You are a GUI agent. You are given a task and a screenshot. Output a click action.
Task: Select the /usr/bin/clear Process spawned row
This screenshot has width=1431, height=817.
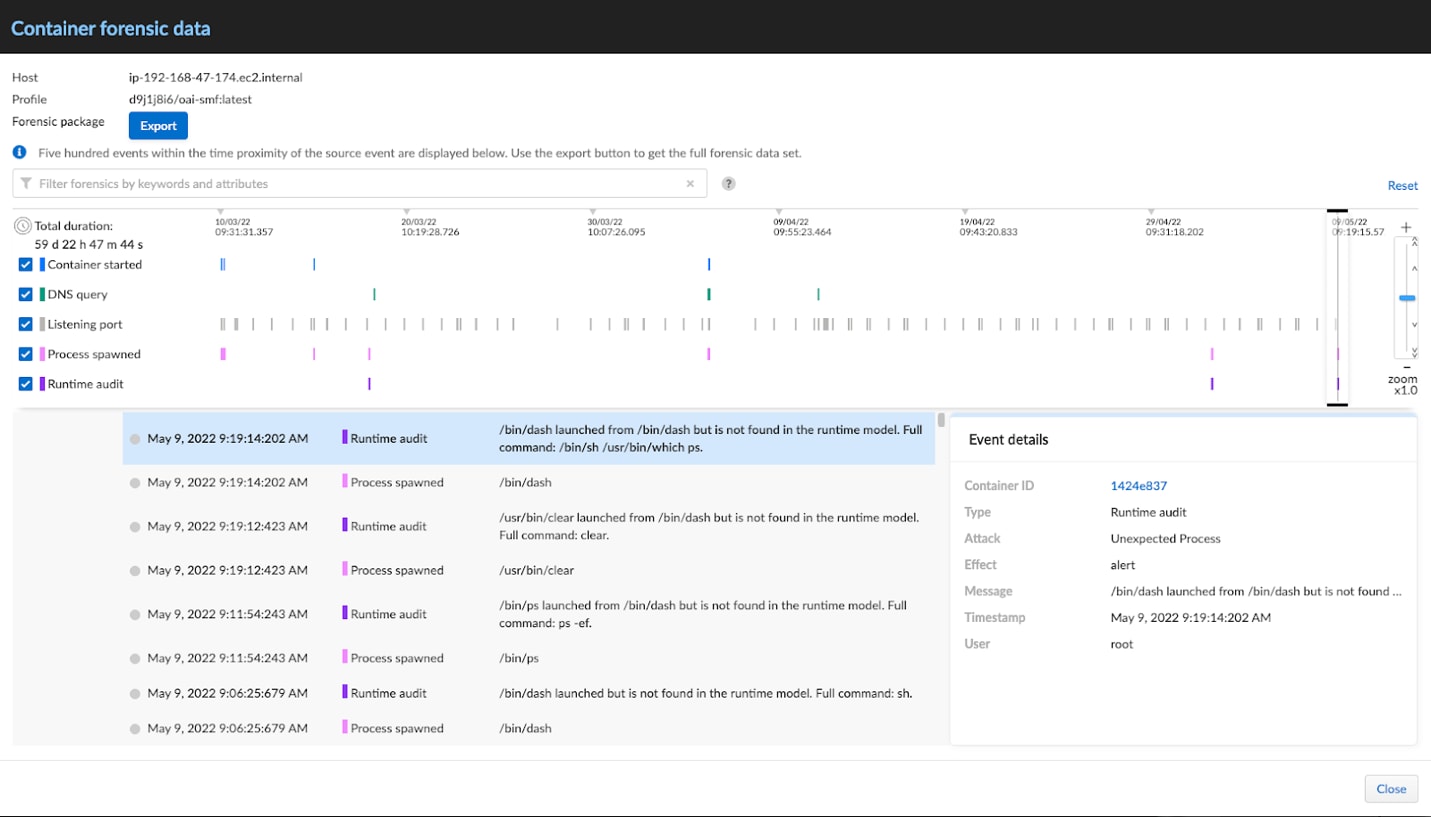click(528, 570)
